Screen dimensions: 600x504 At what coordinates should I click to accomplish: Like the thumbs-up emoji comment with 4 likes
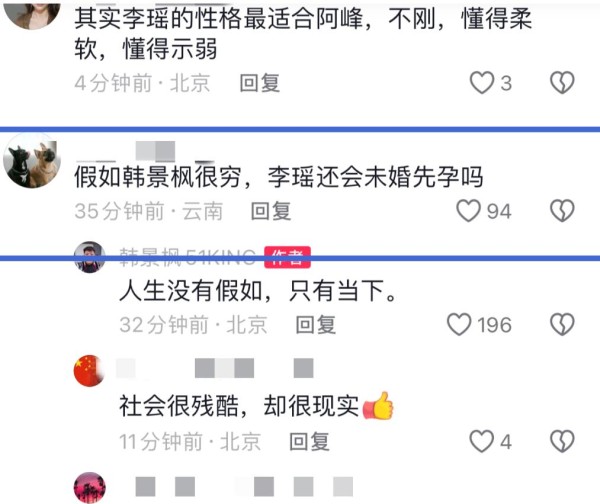click(482, 441)
